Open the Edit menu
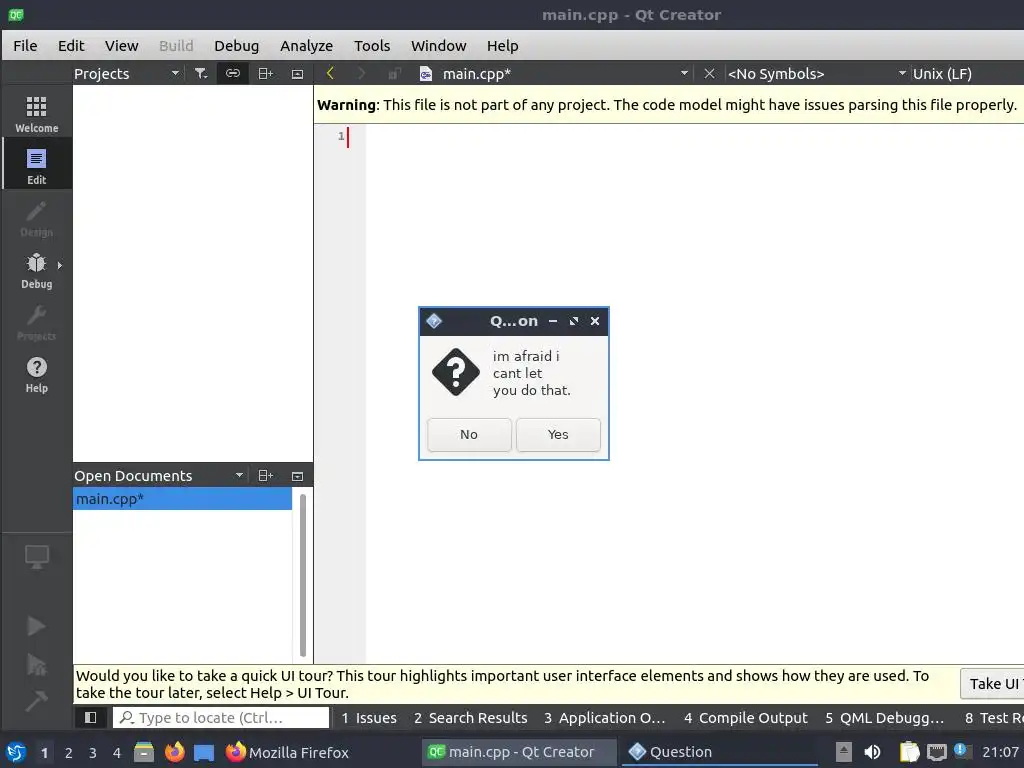 (71, 46)
